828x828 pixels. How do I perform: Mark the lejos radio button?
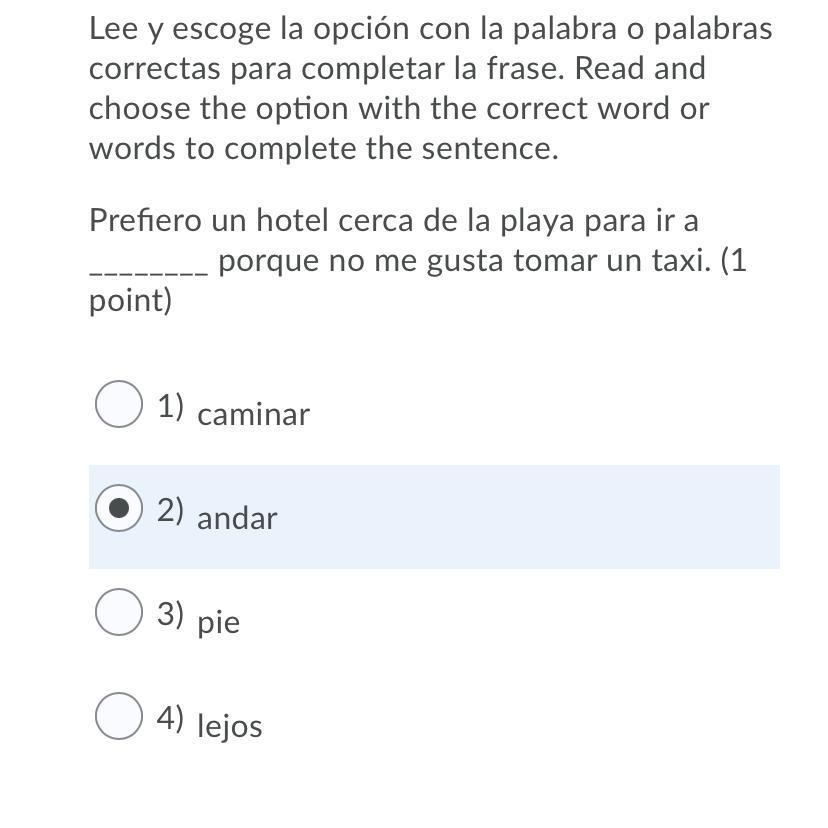point(119,716)
